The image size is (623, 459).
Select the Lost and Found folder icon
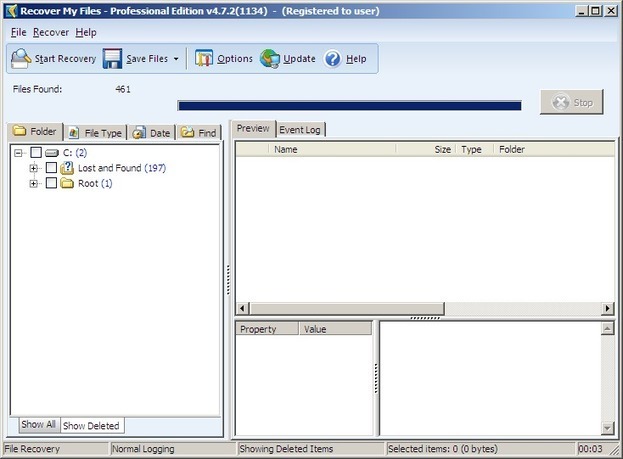point(68,168)
